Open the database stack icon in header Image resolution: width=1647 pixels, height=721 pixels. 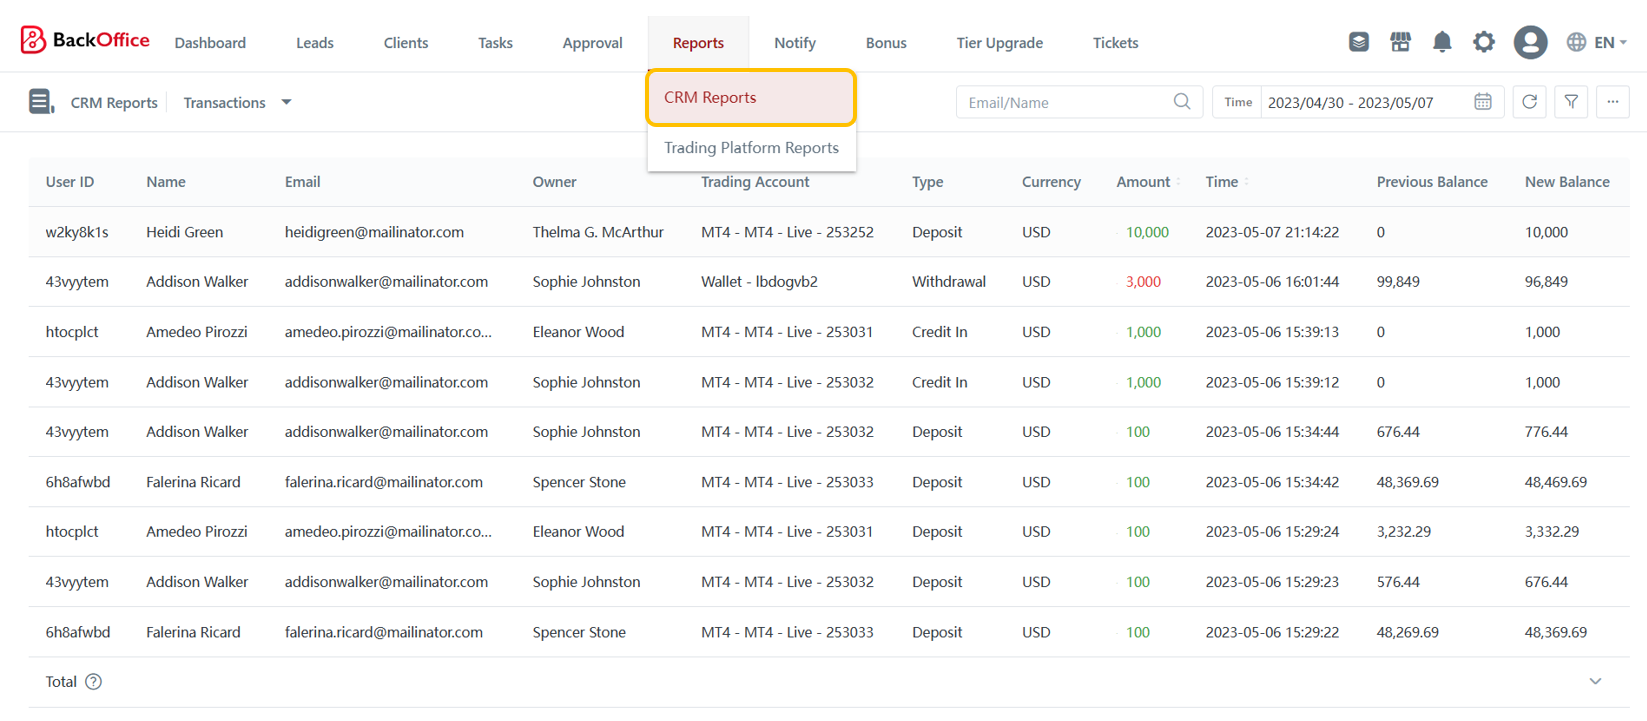(1358, 42)
